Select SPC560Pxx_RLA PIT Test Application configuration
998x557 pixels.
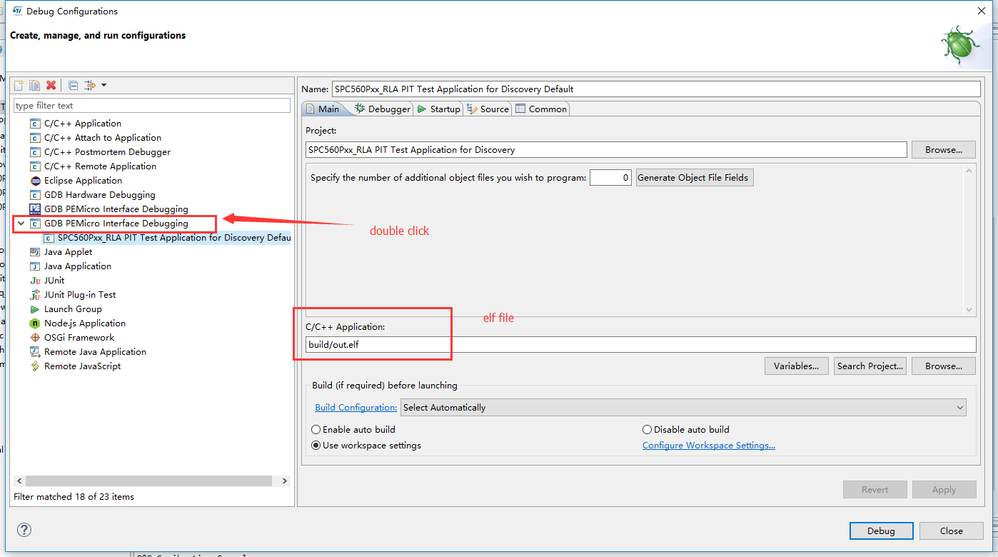pyautogui.click(x=167, y=237)
